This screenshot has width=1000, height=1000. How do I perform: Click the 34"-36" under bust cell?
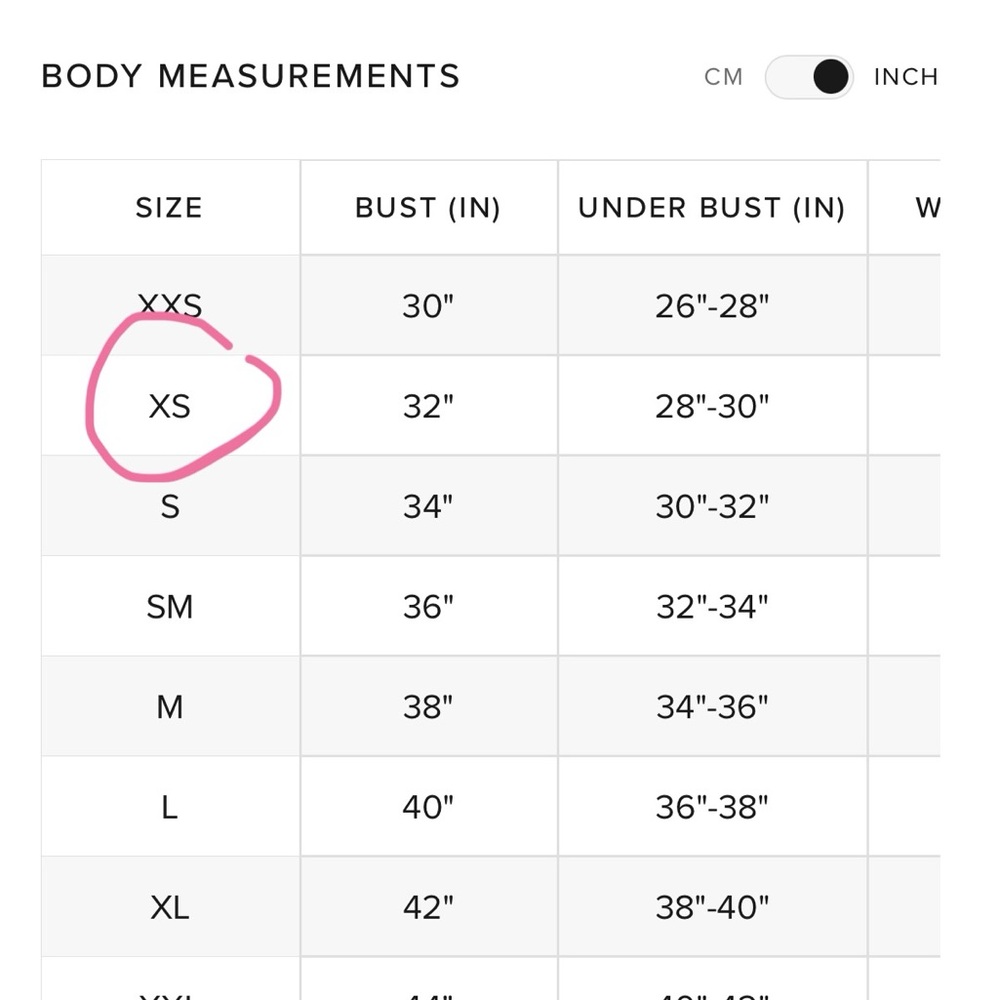[712, 707]
